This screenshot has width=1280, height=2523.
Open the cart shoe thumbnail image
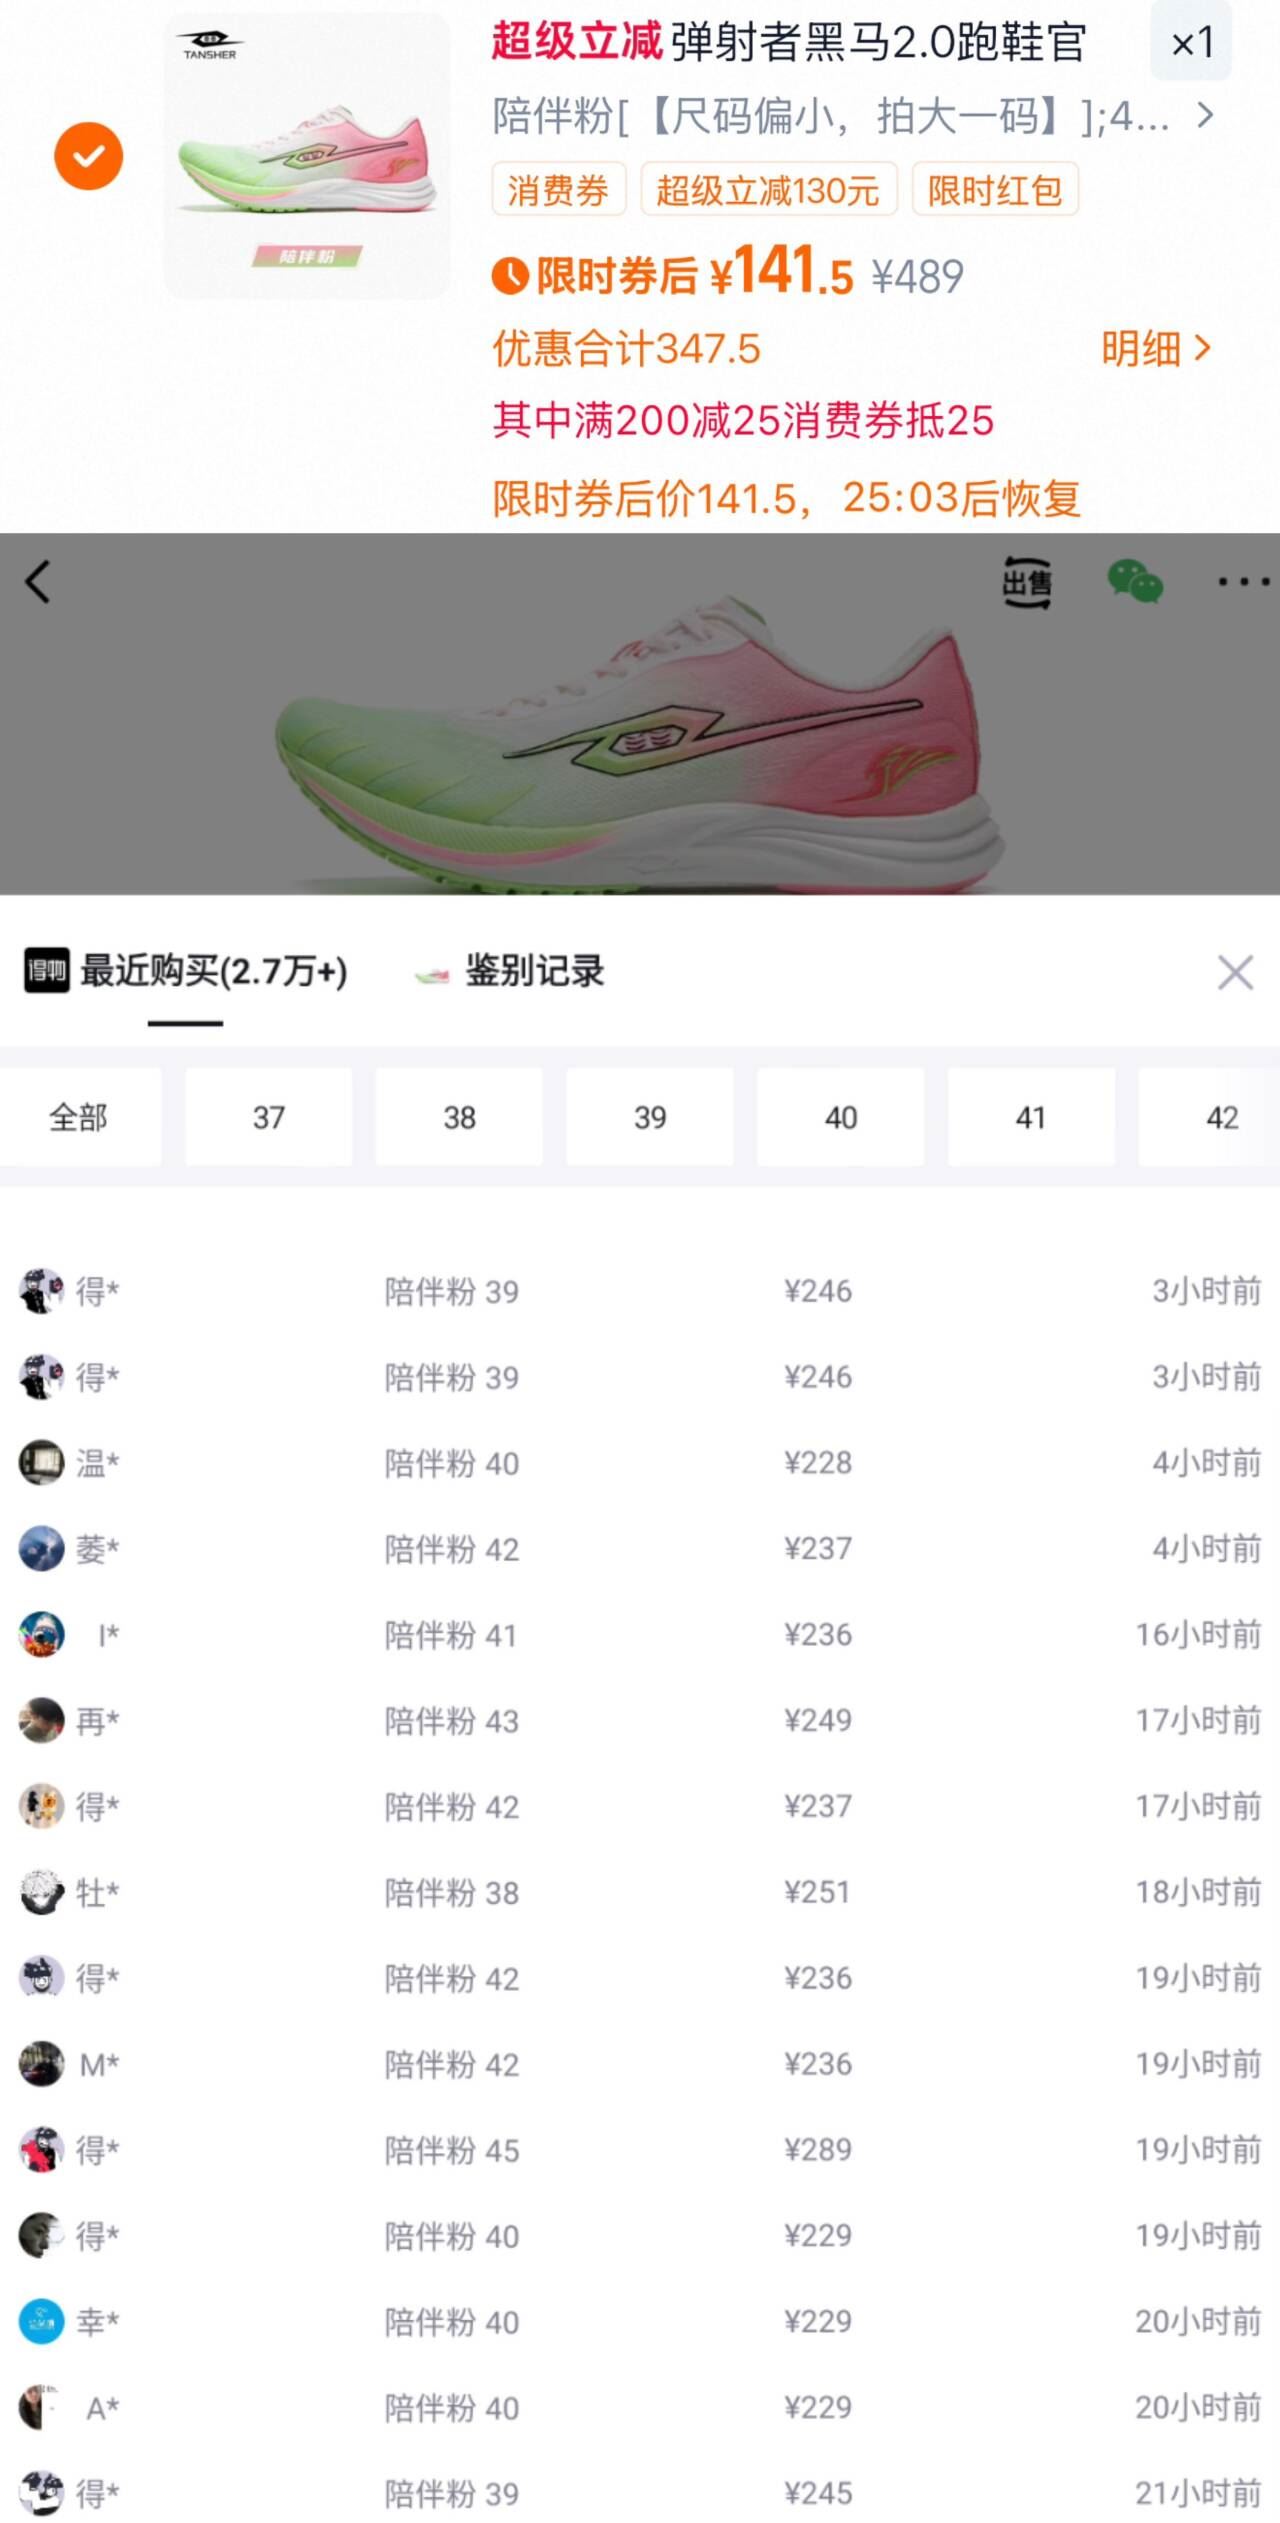[307, 155]
